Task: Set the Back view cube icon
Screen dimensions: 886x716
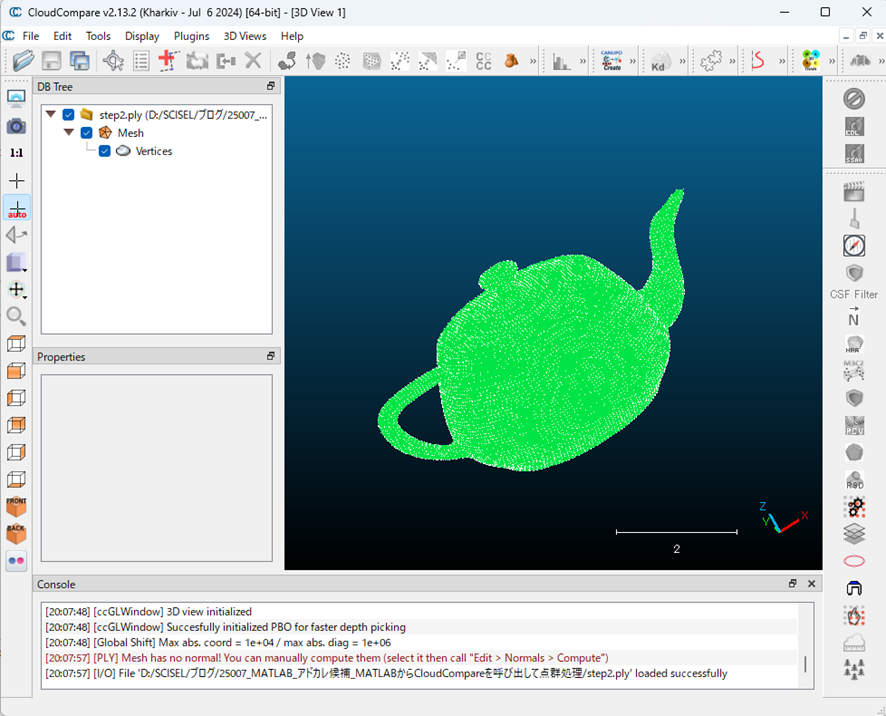Action: [17, 533]
